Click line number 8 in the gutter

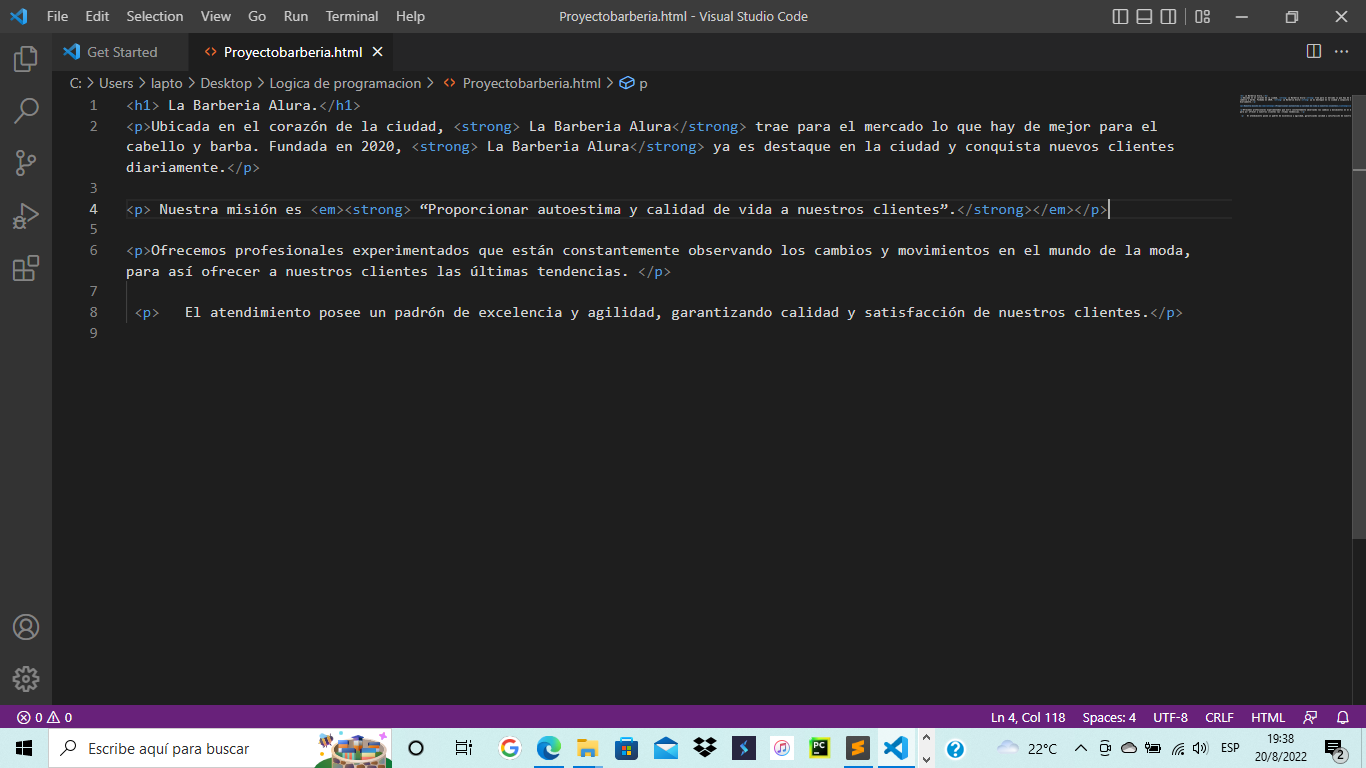coord(93,312)
